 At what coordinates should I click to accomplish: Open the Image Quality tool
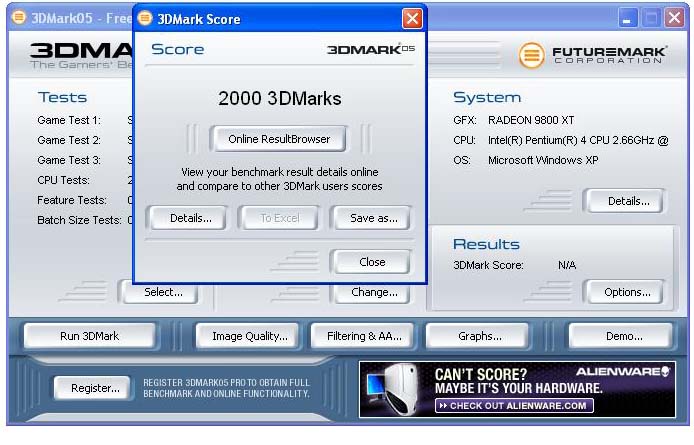[x=249, y=336]
